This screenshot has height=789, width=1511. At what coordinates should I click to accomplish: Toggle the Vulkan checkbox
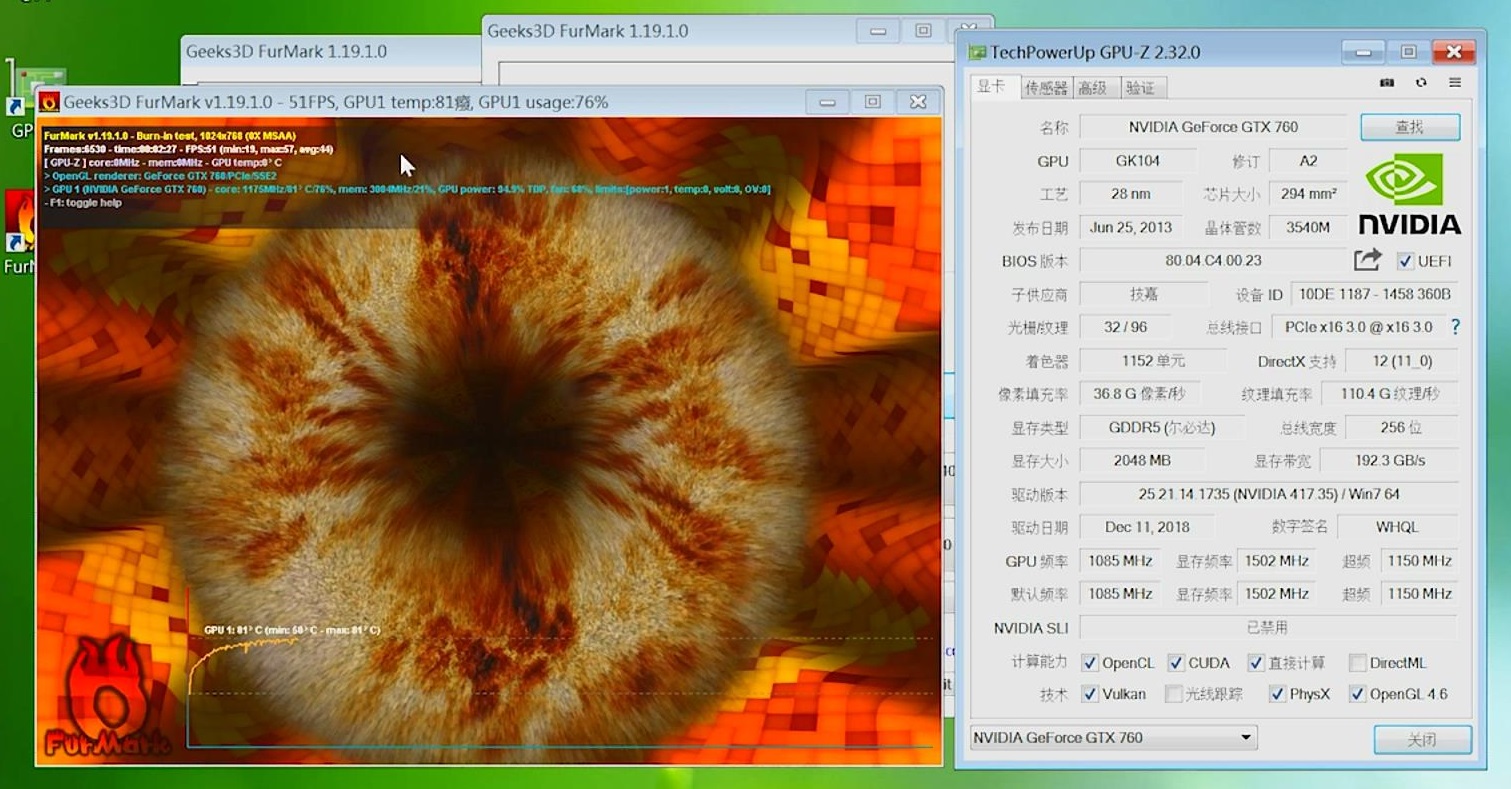pyautogui.click(x=1090, y=694)
